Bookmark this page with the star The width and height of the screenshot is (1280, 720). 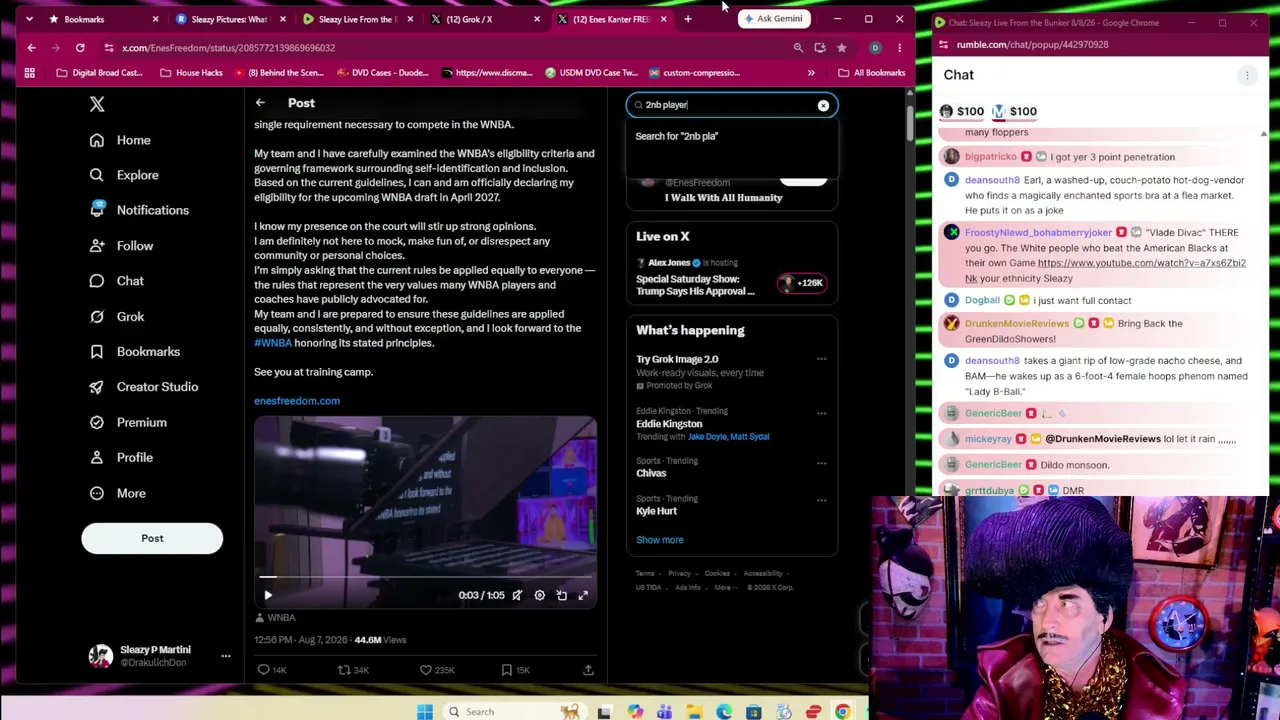click(842, 48)
